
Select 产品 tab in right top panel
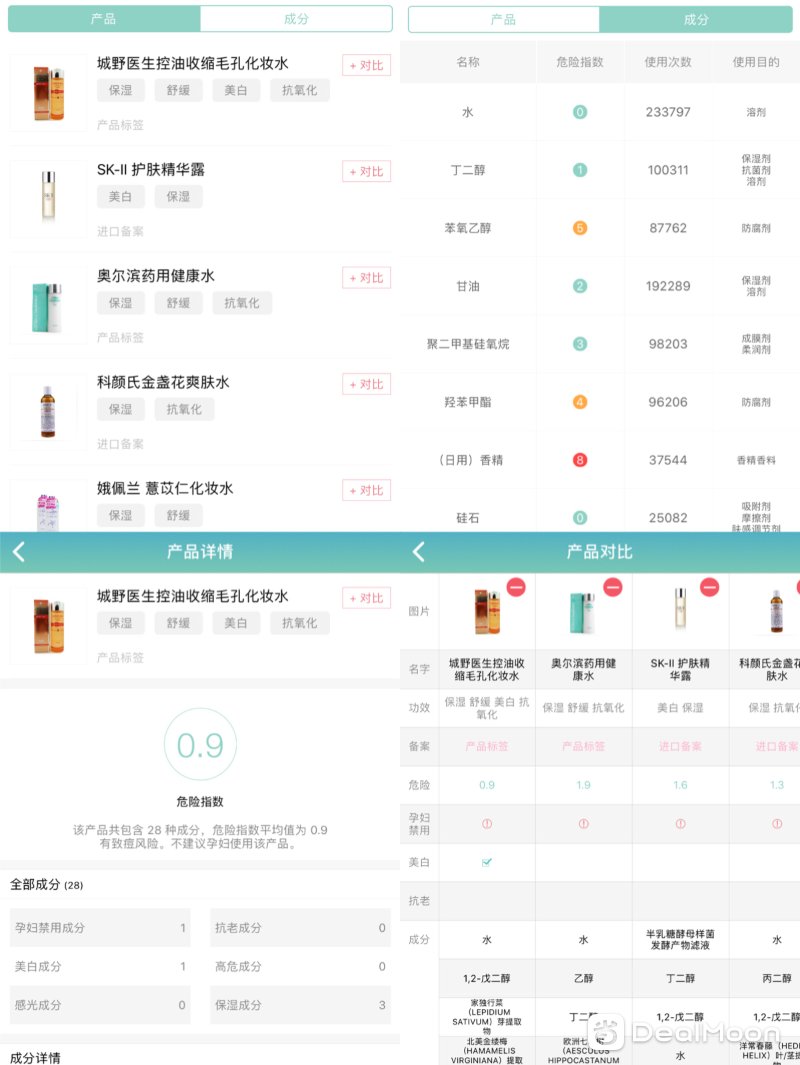pyautogui.click(x=503, y=19)
